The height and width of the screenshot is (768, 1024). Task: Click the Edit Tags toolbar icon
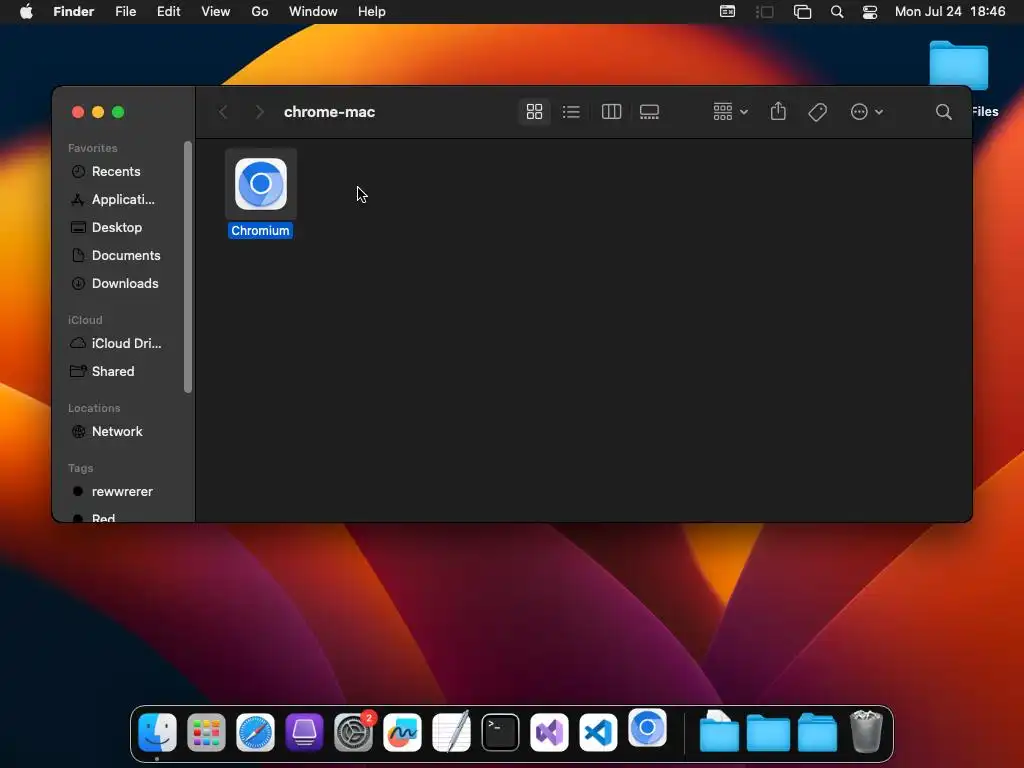(817, 112)
